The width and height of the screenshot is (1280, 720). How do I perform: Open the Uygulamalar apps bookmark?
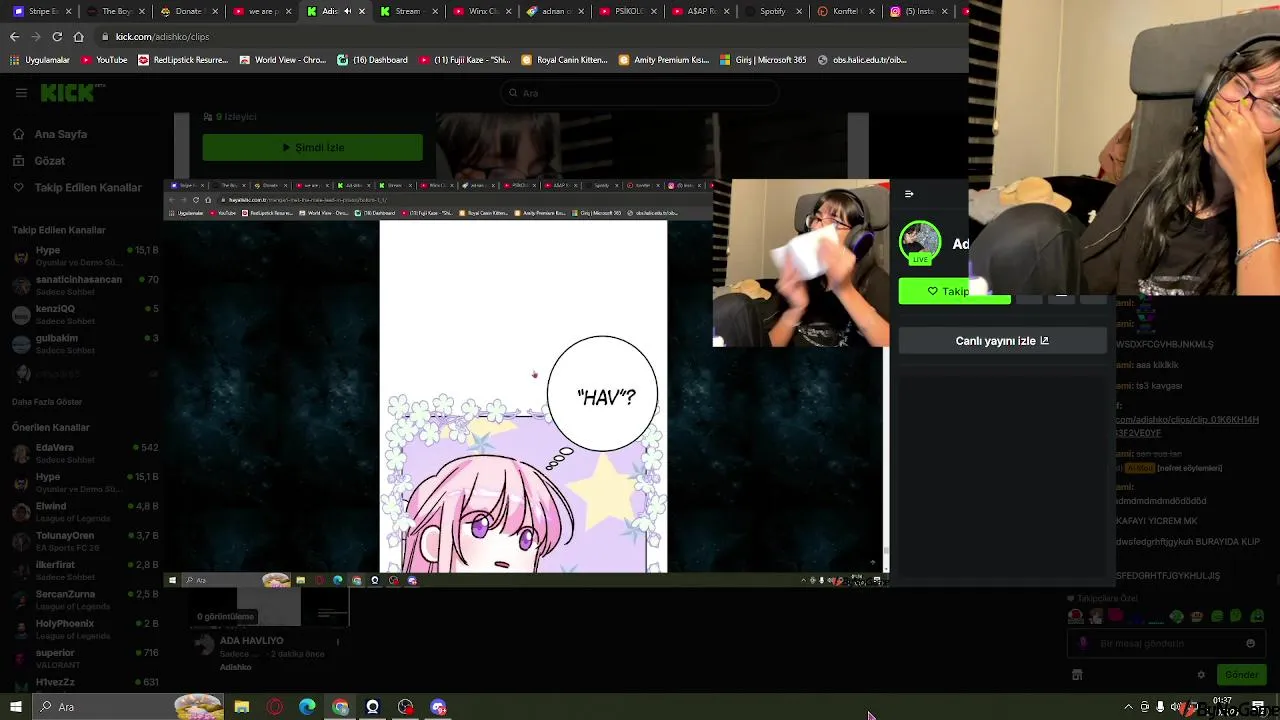click(x=40, y=60)
